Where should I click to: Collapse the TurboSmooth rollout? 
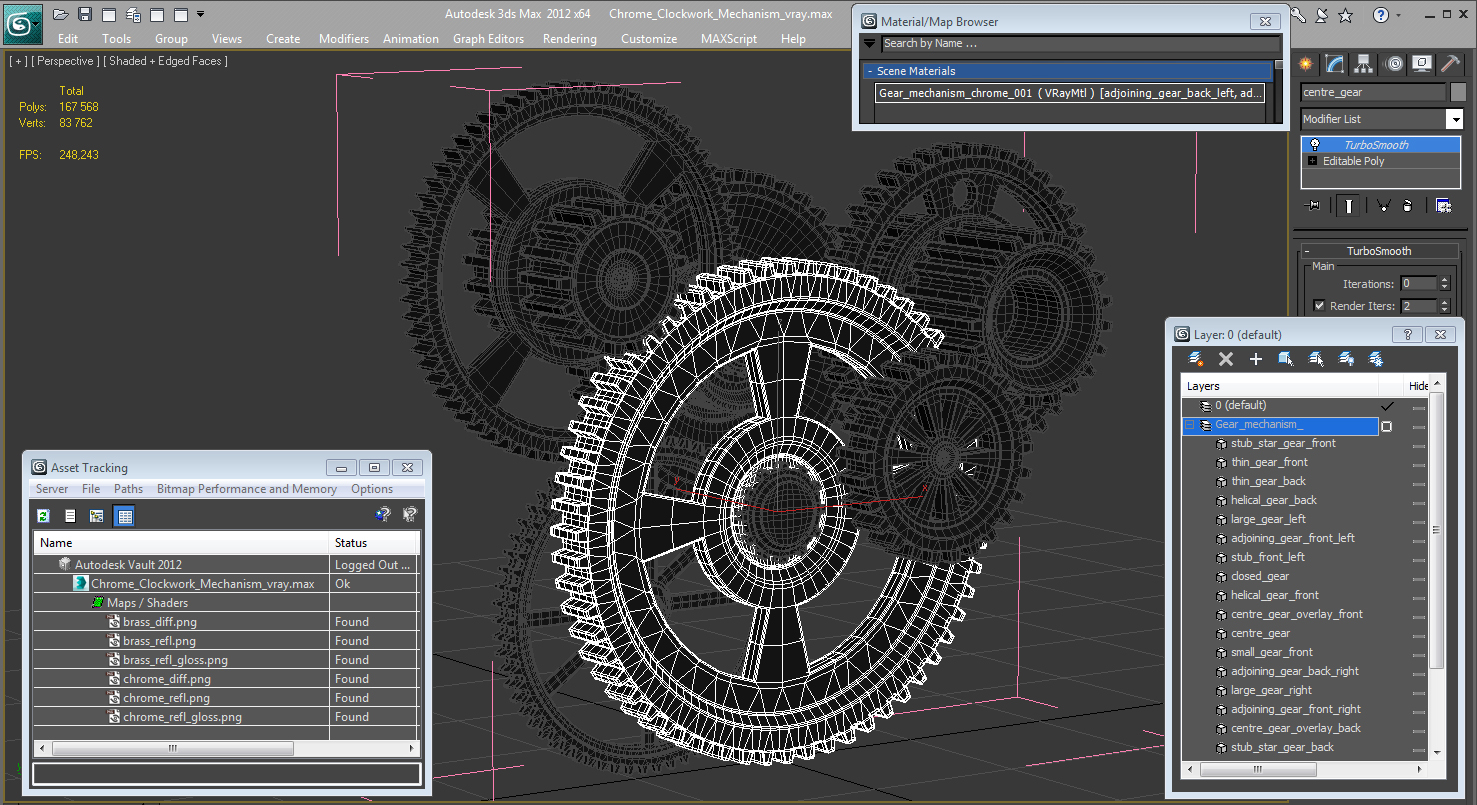click(x=1379, y=251)
